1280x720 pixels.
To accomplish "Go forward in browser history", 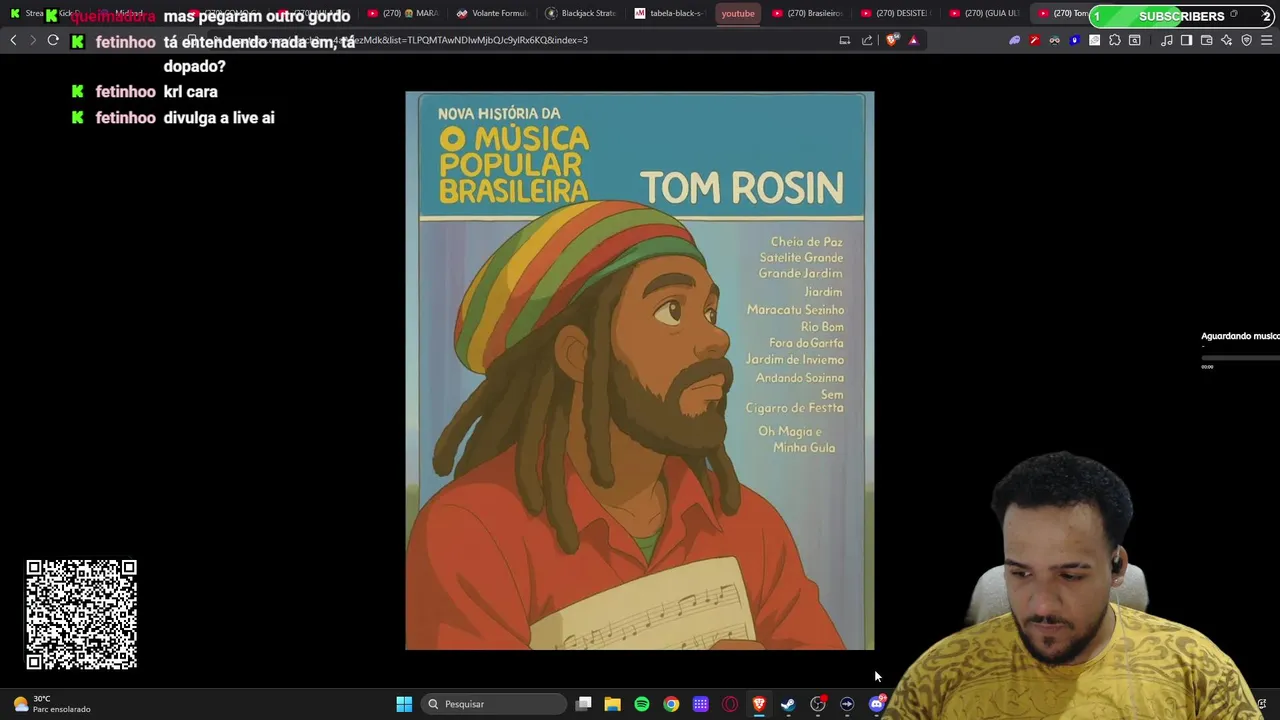I will coord(32,40).
